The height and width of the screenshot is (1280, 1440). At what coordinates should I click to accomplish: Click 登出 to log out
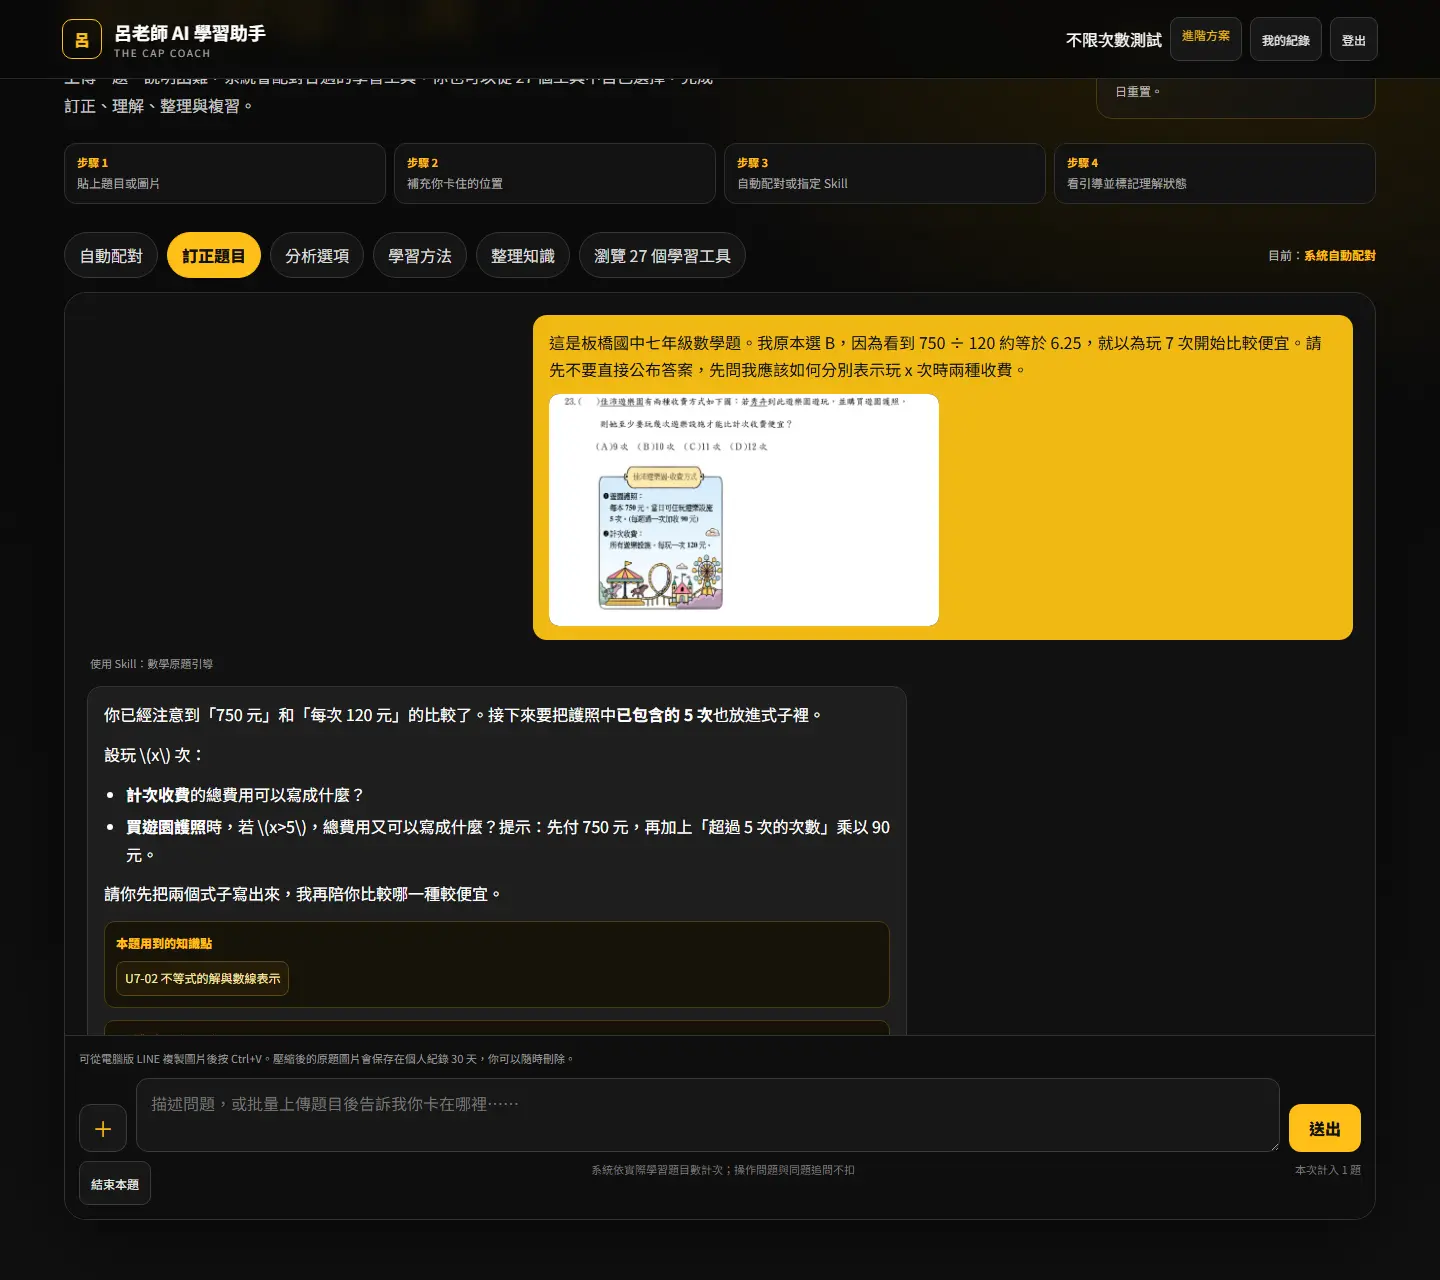pyautogui.click(x=1354, y=39)
